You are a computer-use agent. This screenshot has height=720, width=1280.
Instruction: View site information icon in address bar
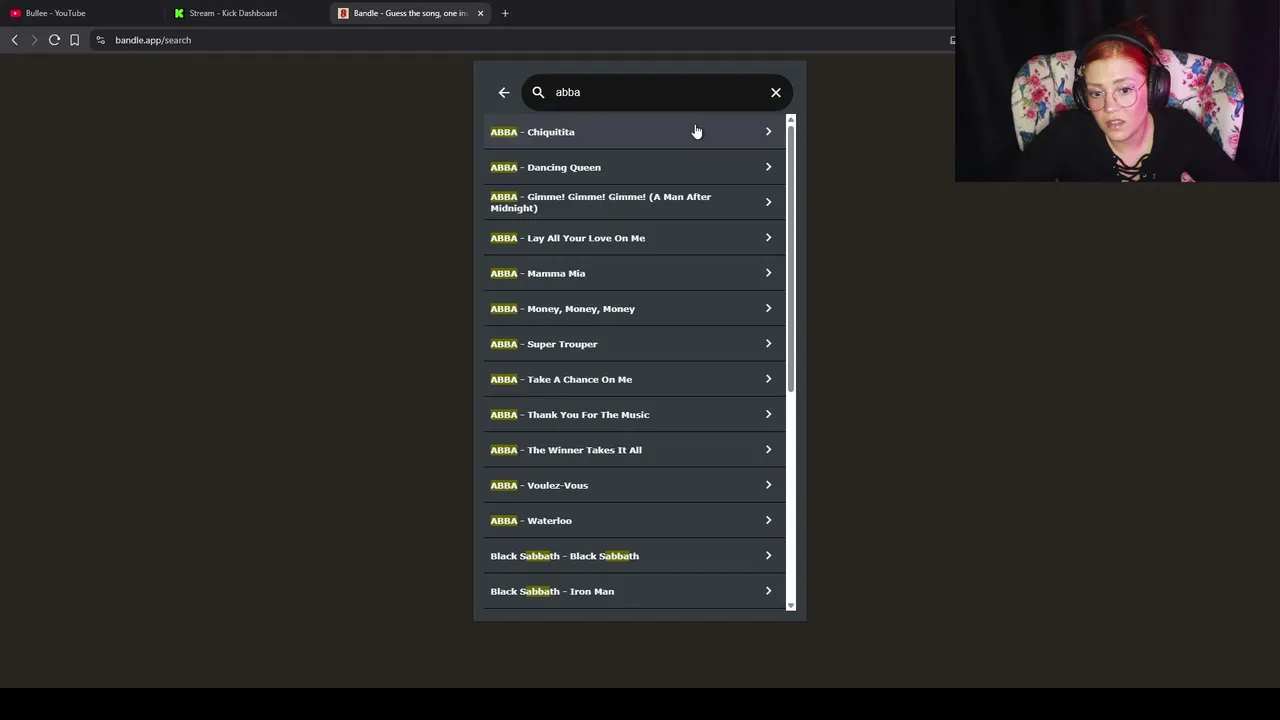[x=100, y=40]
